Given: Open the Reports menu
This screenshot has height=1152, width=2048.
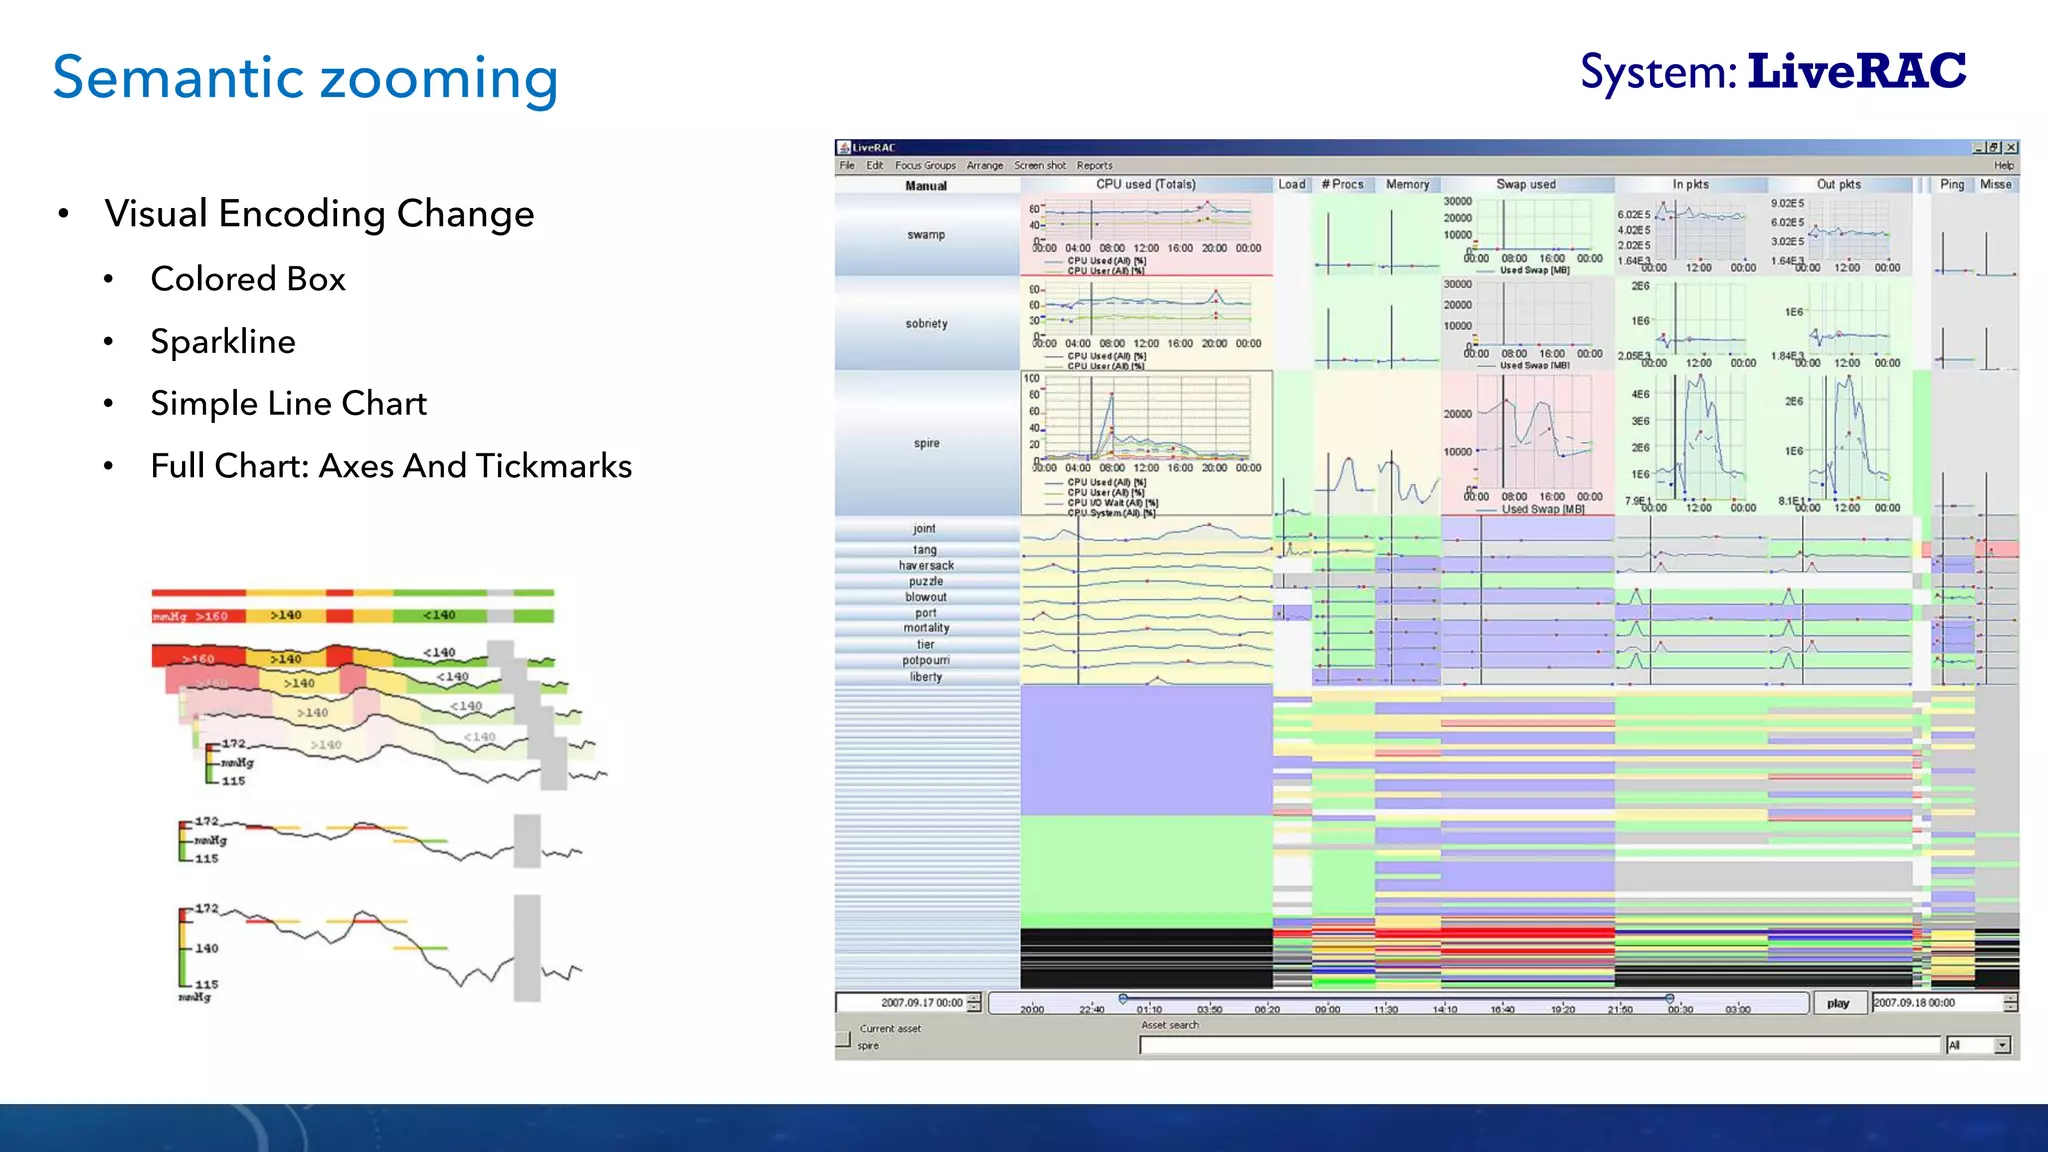Looking at the screenshot, I should pyautogui.click(x=1094, y=166).
